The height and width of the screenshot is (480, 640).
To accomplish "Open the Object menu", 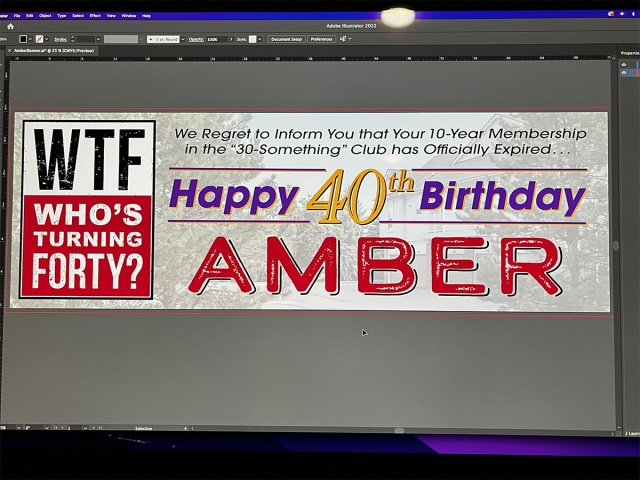I will (45, 16).
